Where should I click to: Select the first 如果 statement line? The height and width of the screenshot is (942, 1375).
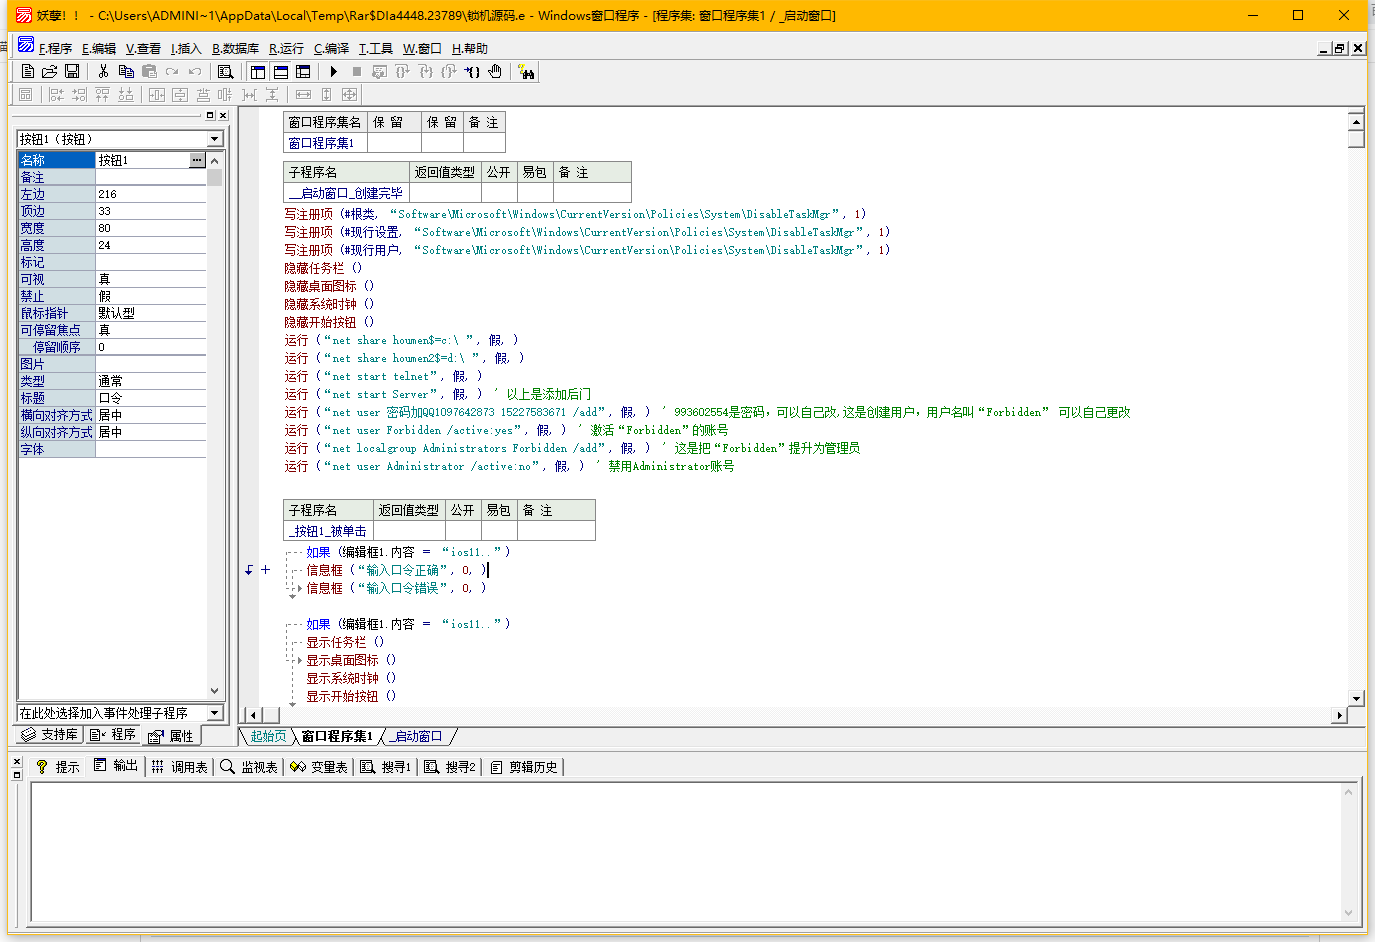(408, 552)
